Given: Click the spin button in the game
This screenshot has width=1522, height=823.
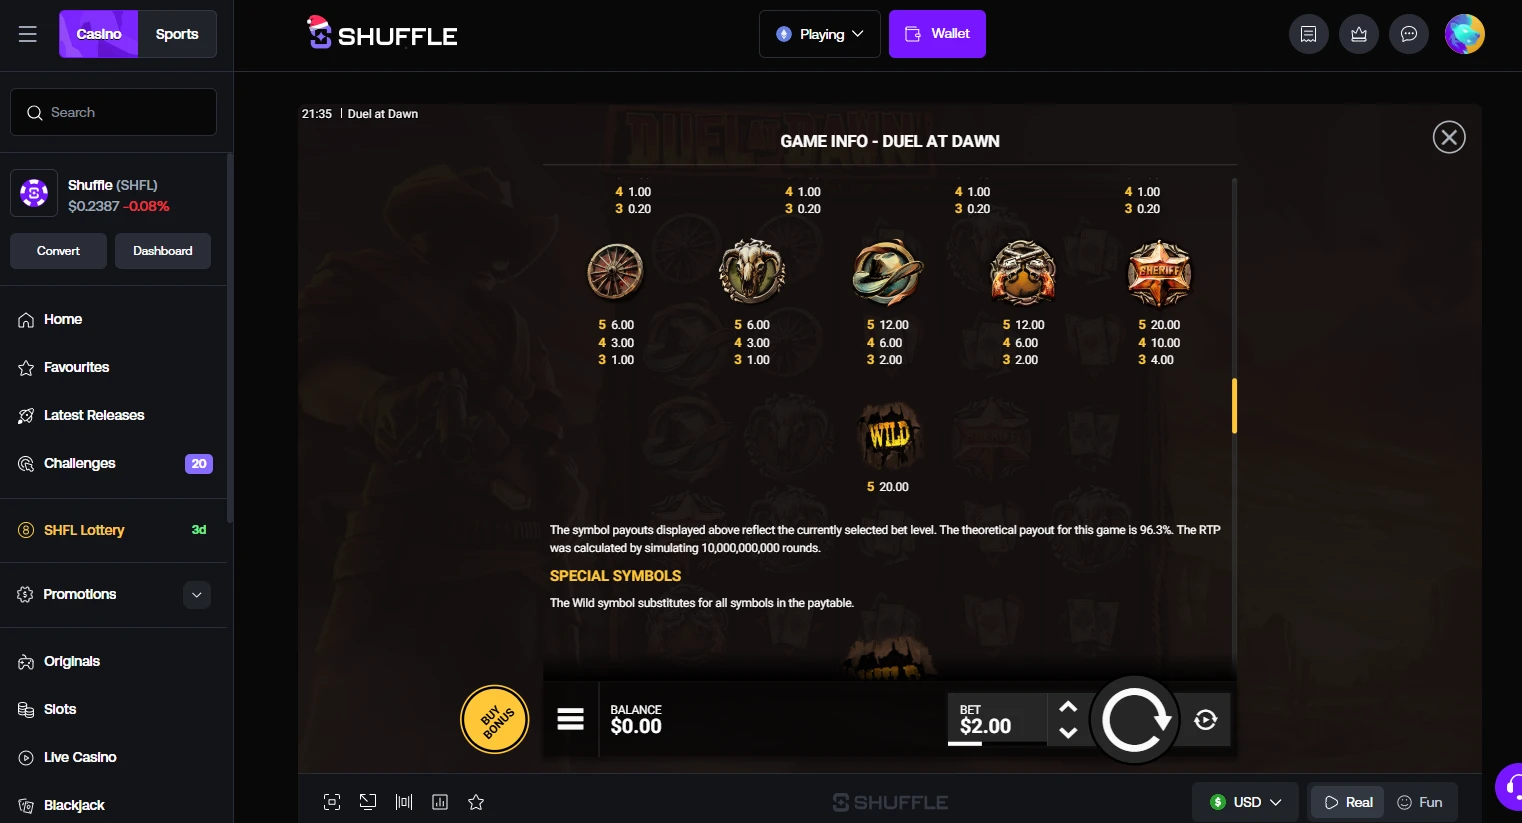Looking at the screenshot, I should click(1134, 720).
